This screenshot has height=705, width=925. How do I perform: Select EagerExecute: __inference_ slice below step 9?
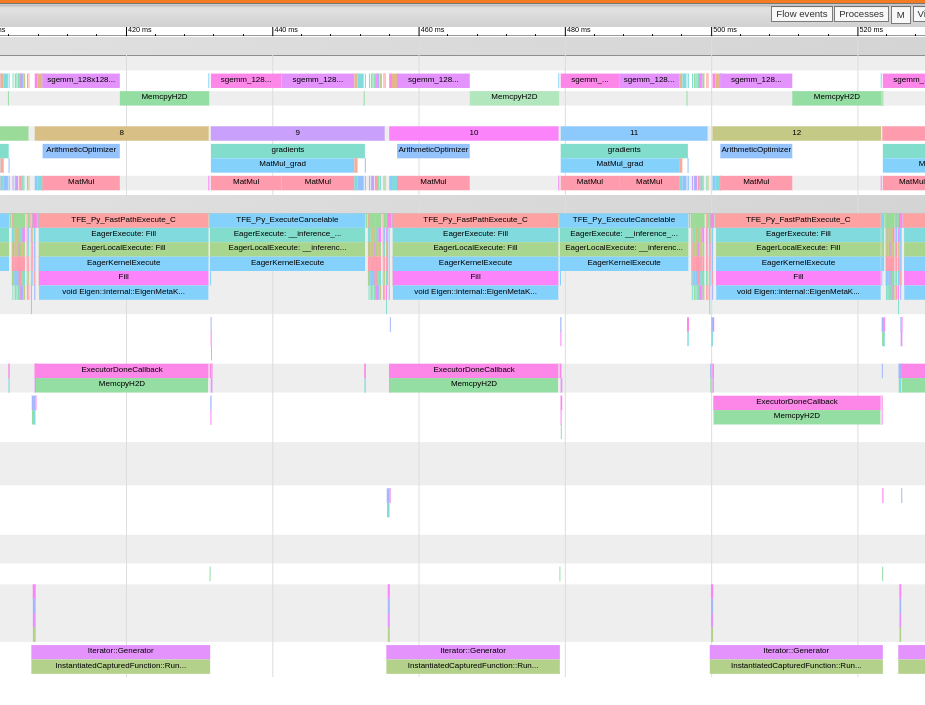tap(287, 234)
